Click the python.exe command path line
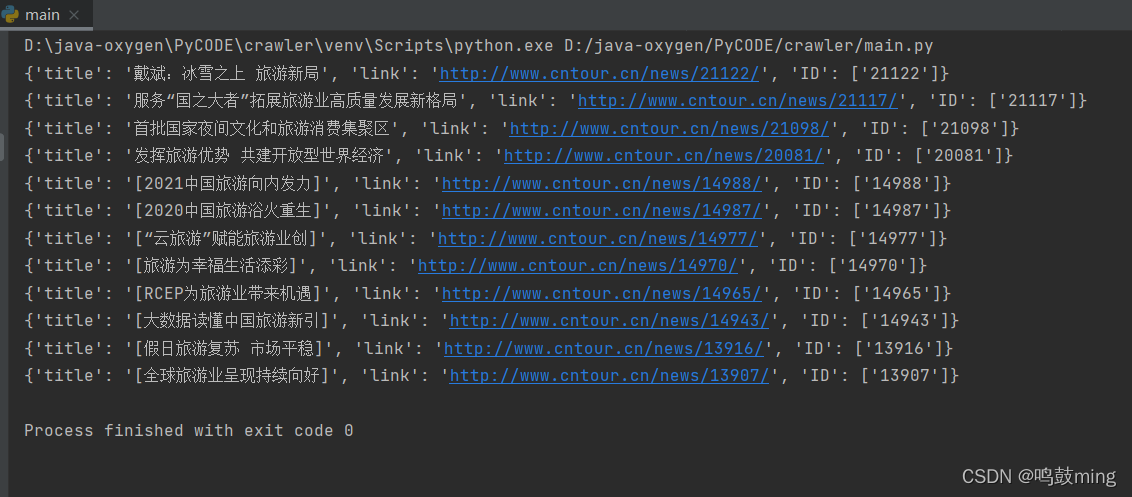 pyautogui.click(x=479, y=46)
